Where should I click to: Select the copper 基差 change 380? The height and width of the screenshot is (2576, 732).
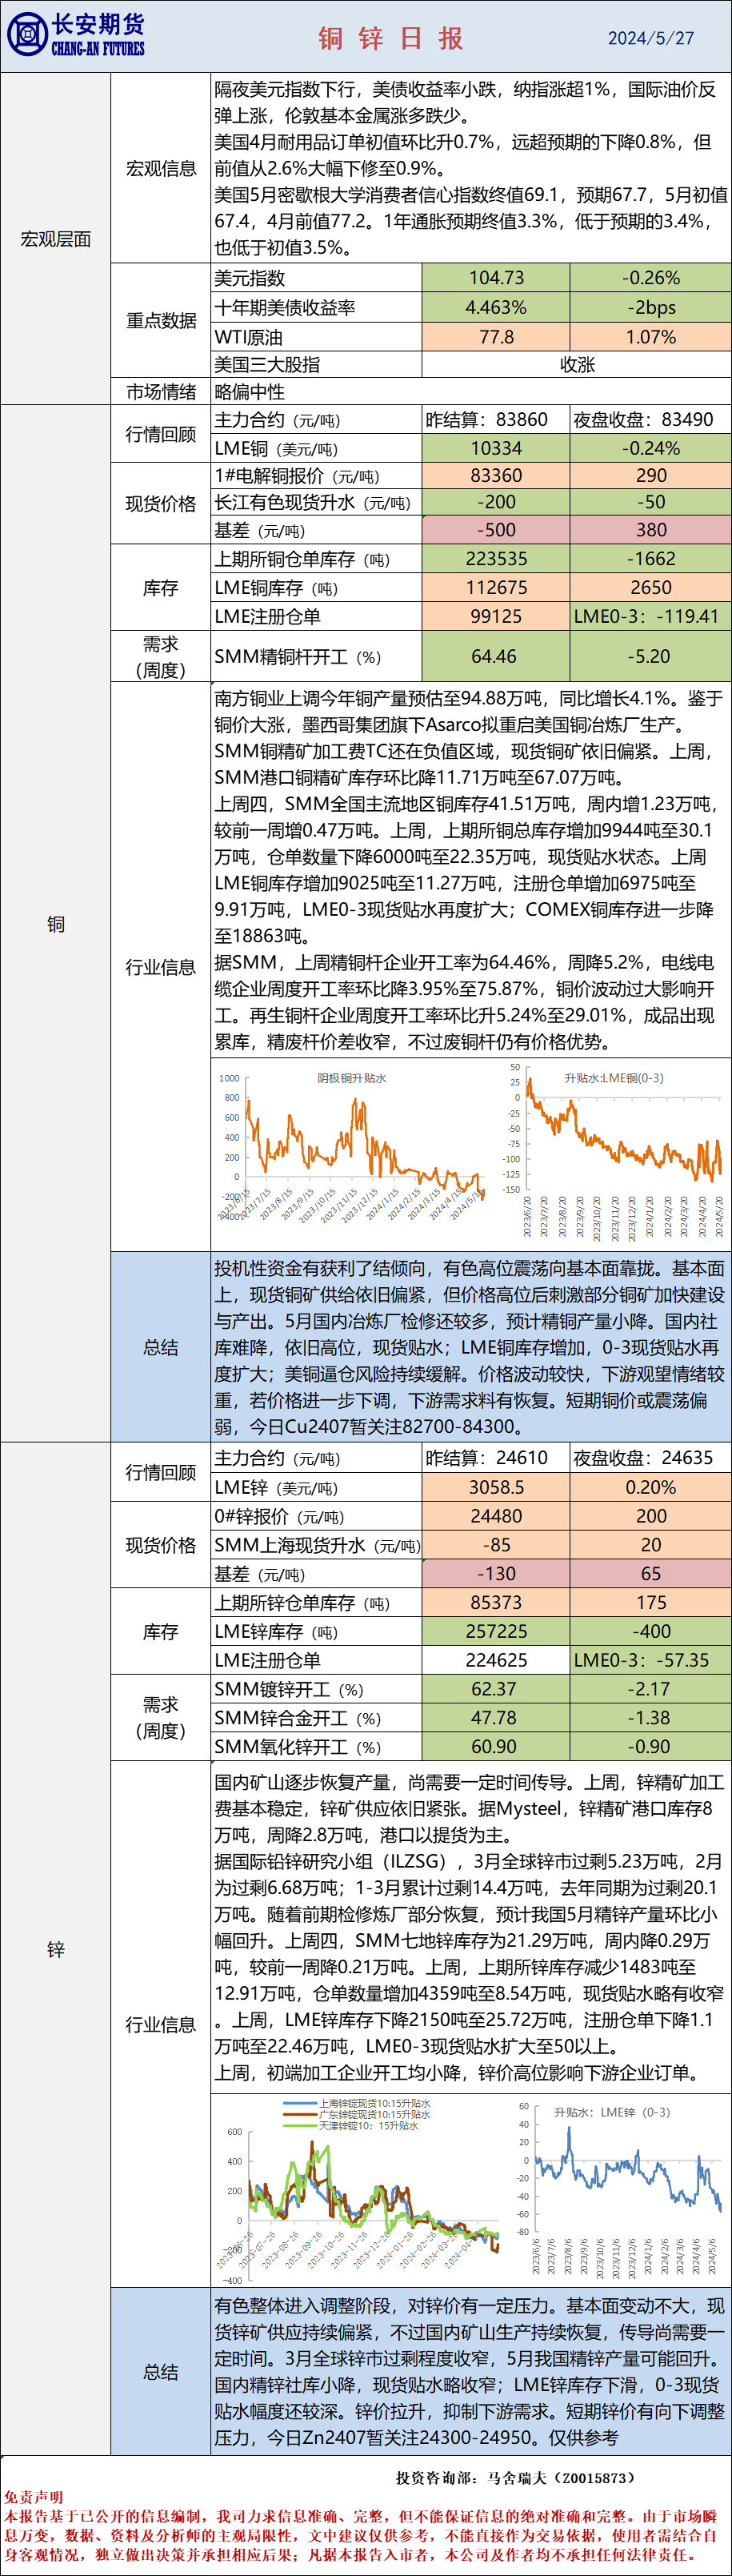pyautogui.click(x=651, y=530)
